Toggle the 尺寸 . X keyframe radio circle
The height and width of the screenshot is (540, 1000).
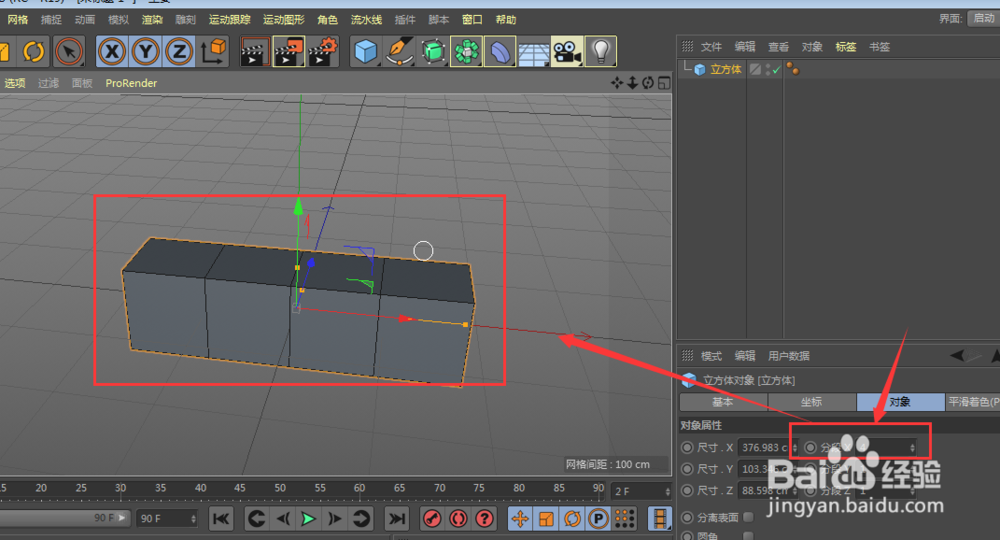[687, 448]
